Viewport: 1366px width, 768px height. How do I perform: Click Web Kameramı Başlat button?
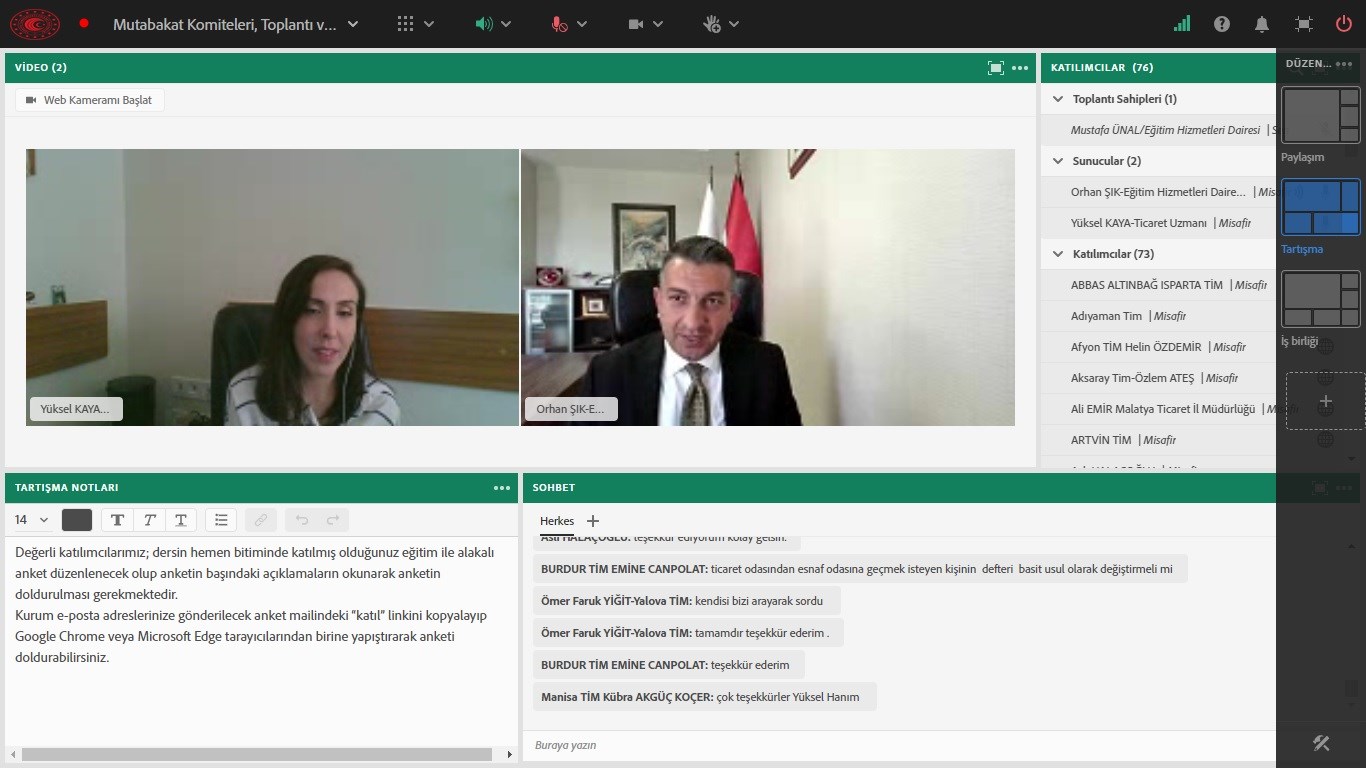(90, 100)
